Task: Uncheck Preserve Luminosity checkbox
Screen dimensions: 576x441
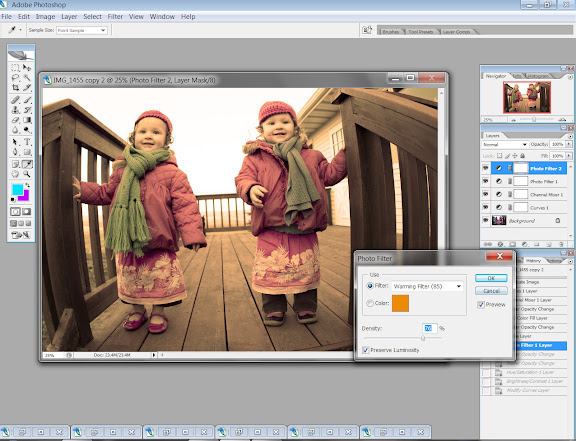Action: (366, 350)
